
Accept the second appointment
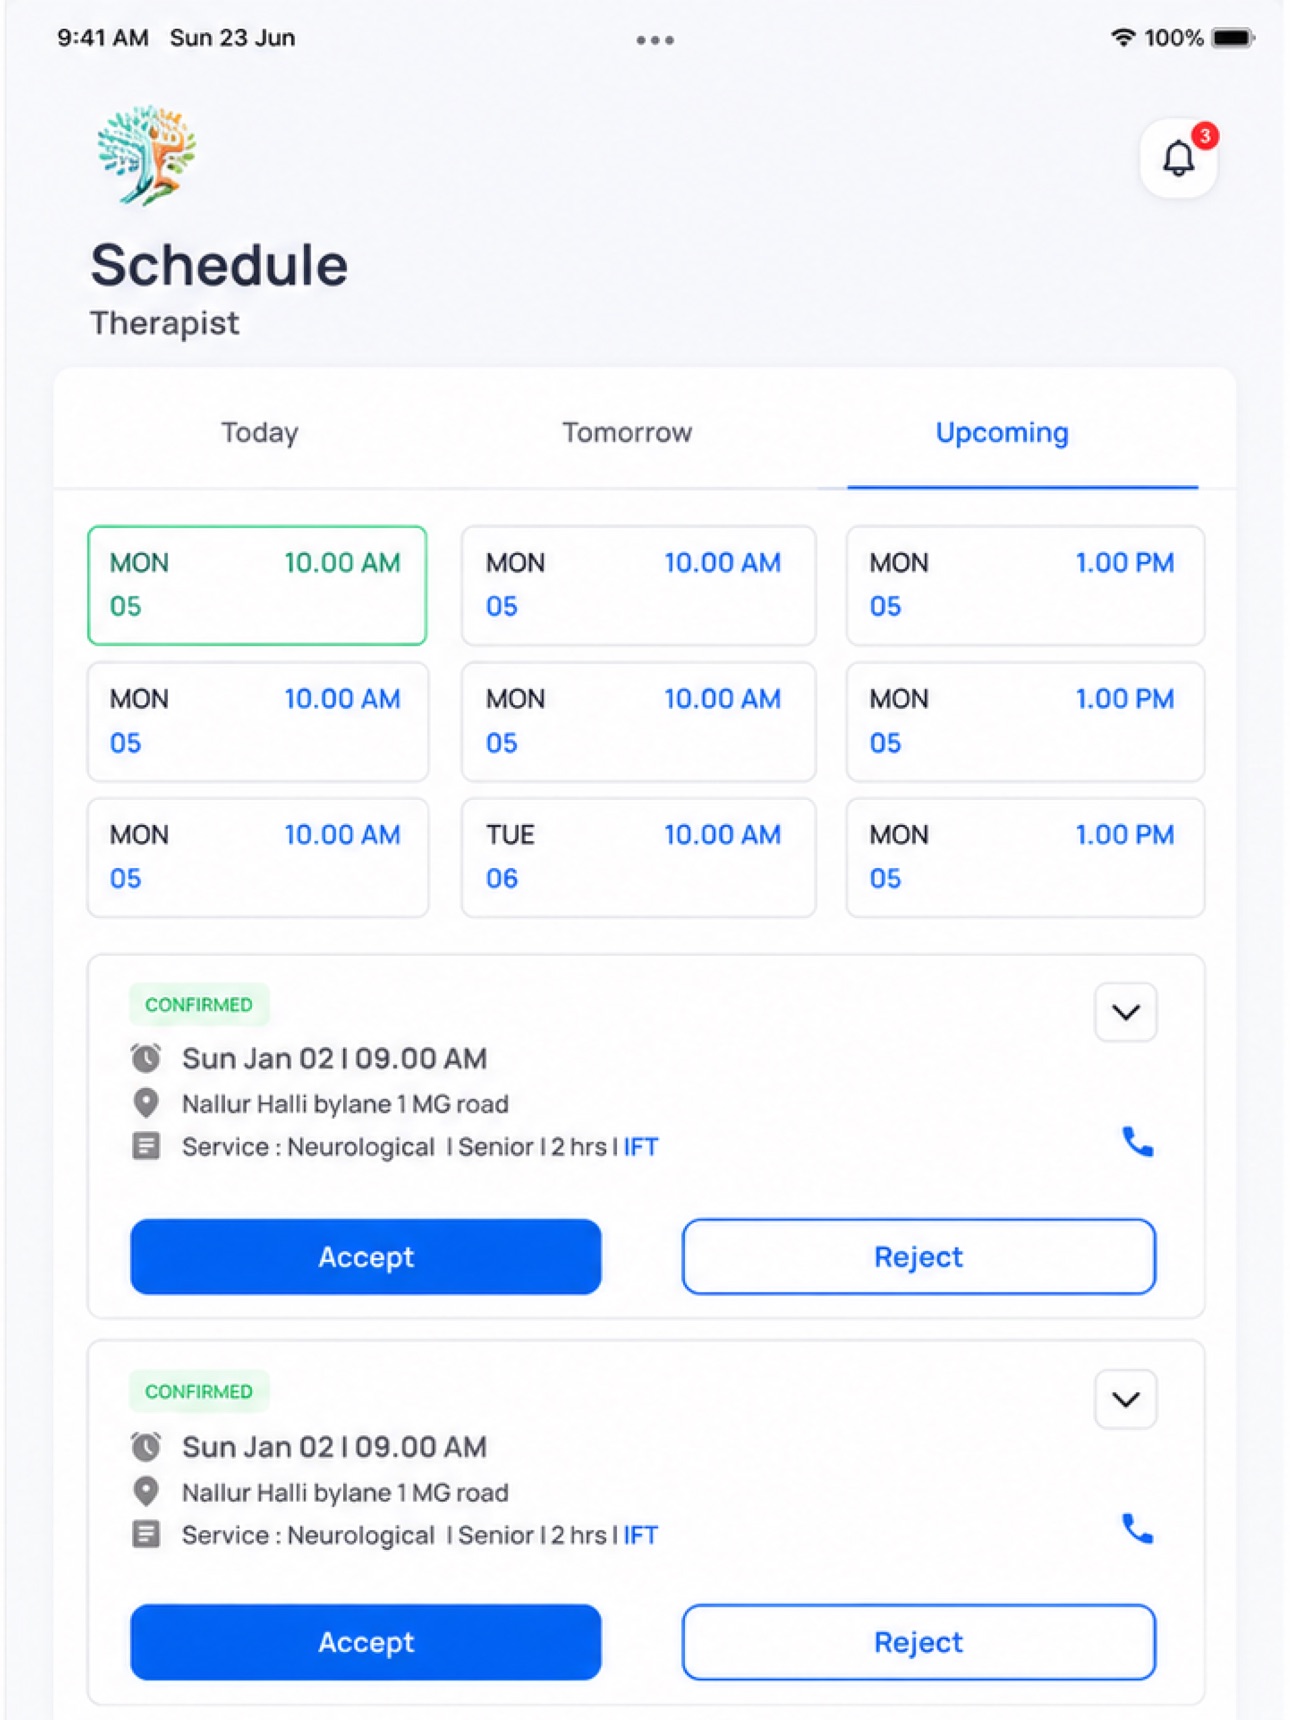tap(366, 1642)
